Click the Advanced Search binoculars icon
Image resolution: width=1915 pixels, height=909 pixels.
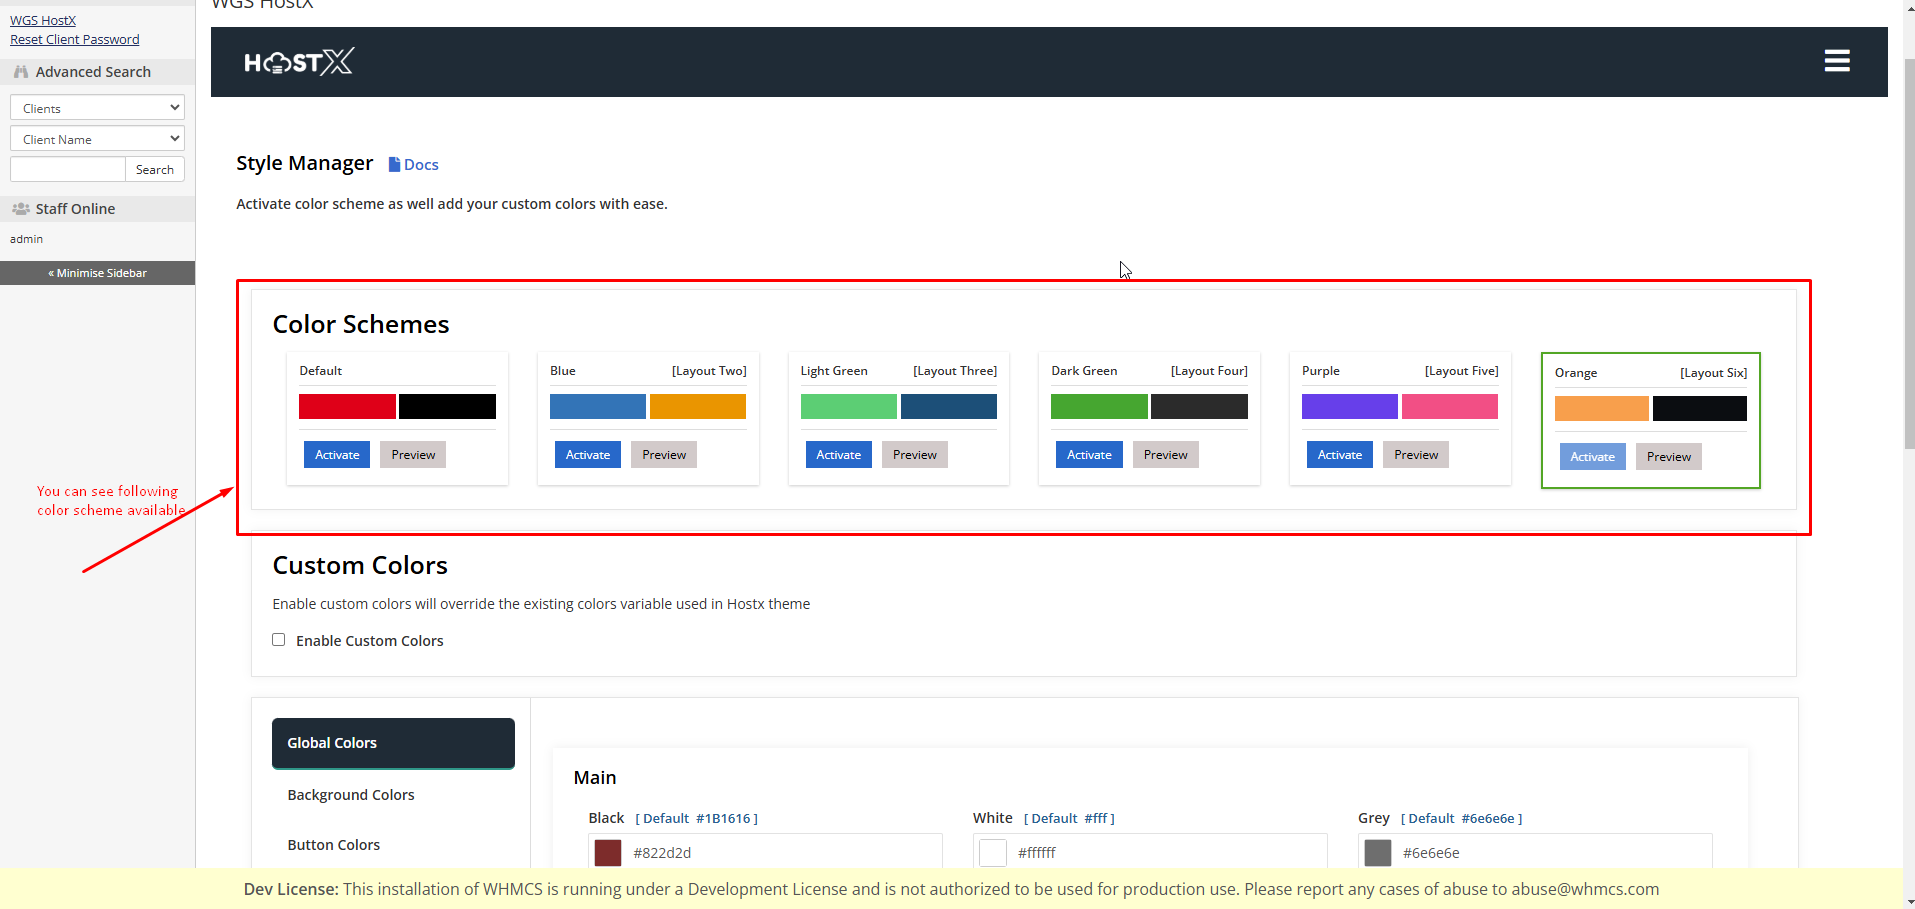[21, 72]
